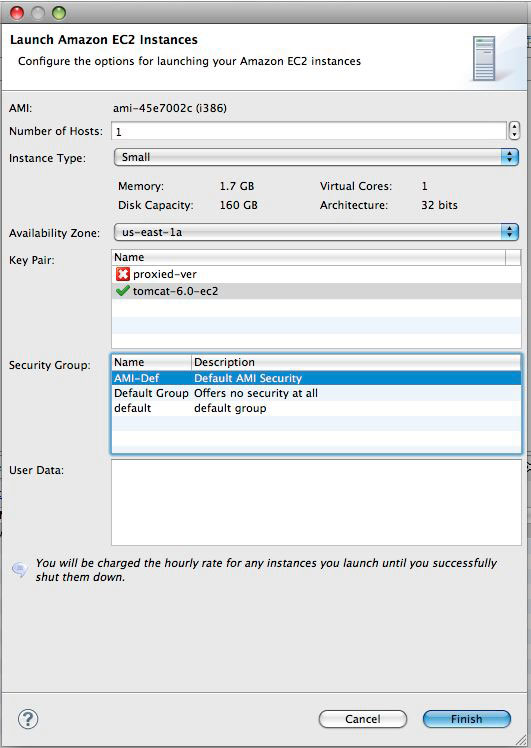Click the Number of Hosts stepper arrows
This screenshot has height=748, width=531.
pyautogui.click(x=514, y=130)
